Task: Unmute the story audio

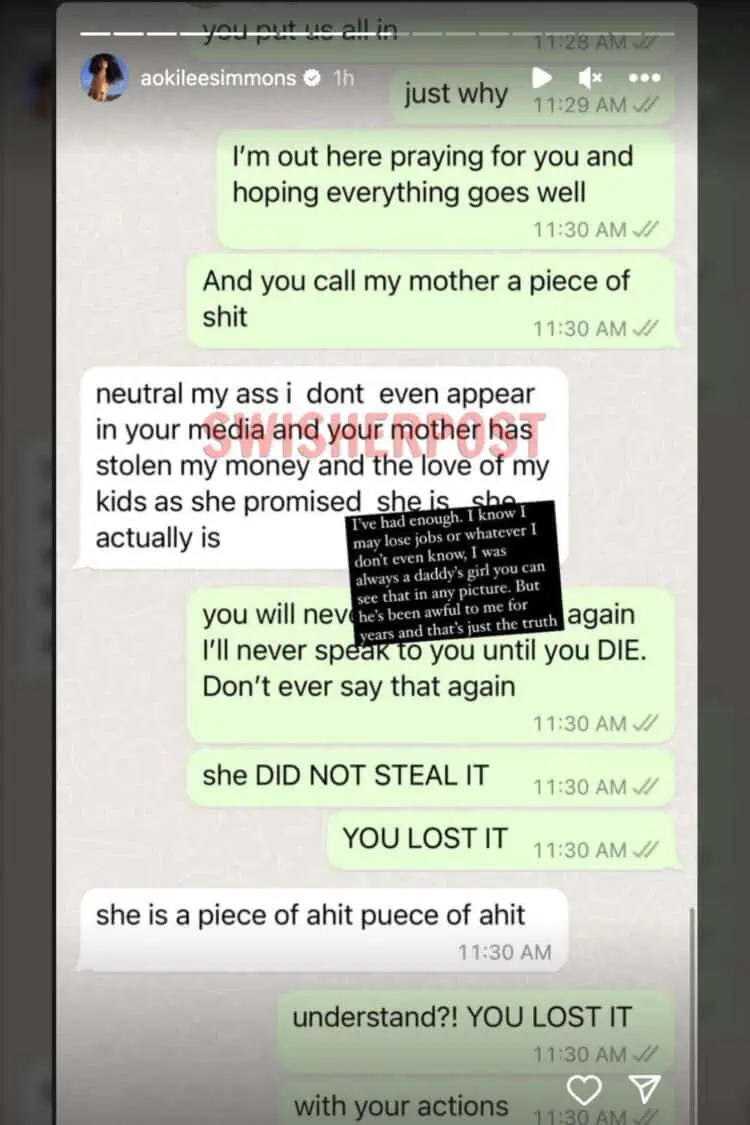Action: 590,77
